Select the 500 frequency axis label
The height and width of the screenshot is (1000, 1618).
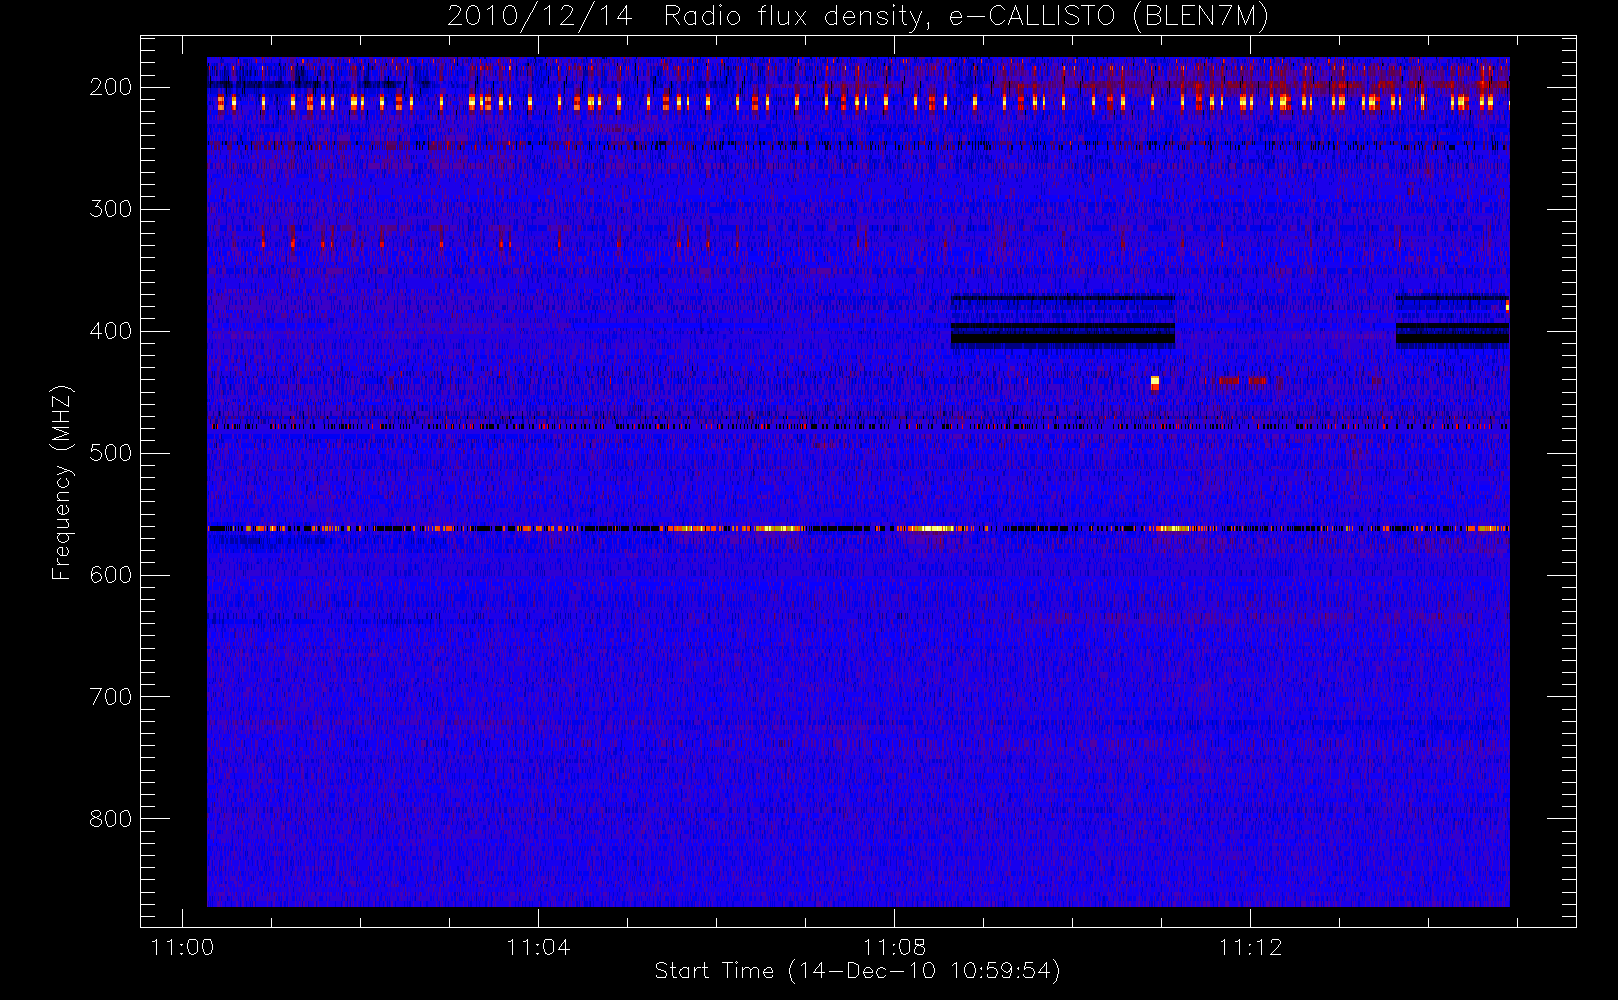tap(110, 453)
